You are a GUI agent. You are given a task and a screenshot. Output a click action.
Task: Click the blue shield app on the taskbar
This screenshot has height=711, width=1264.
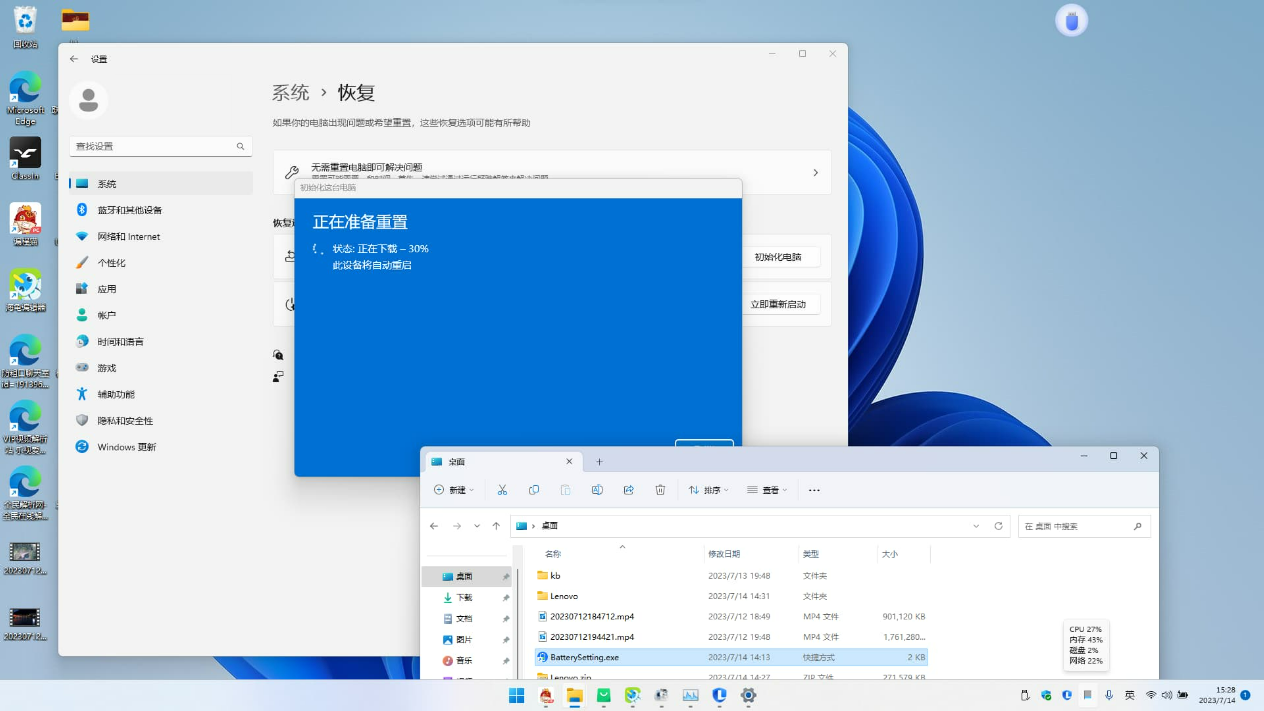[x=719, y=696]
